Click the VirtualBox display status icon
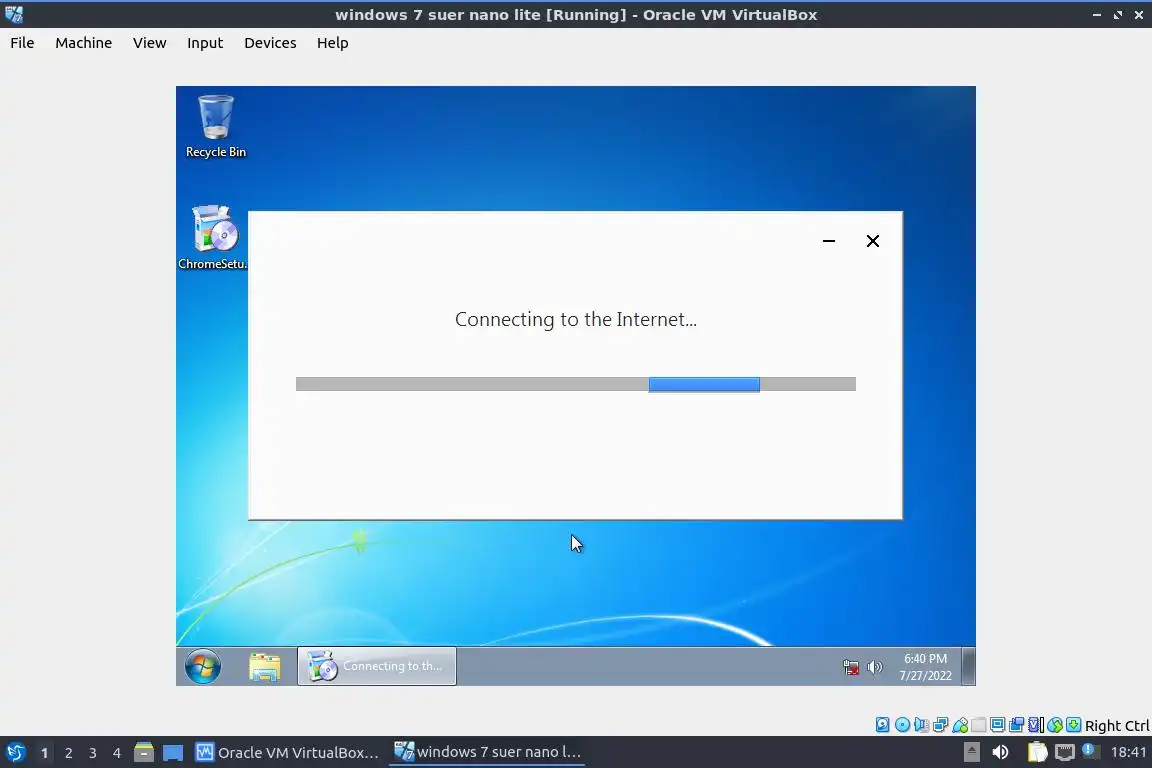The width and height of the screenshot is (1152, 768). point(998,725)
